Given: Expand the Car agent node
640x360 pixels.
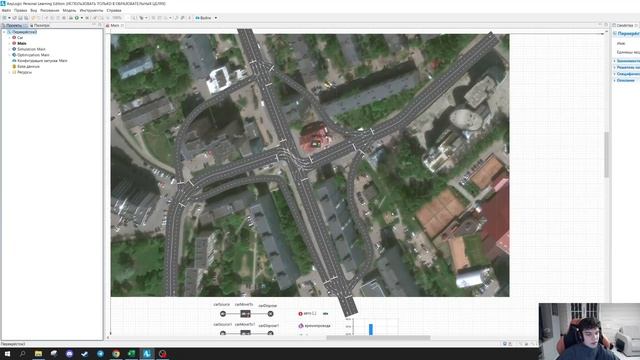Looking at the screenshot, I should pyautogui.click(x=9, y=38).
